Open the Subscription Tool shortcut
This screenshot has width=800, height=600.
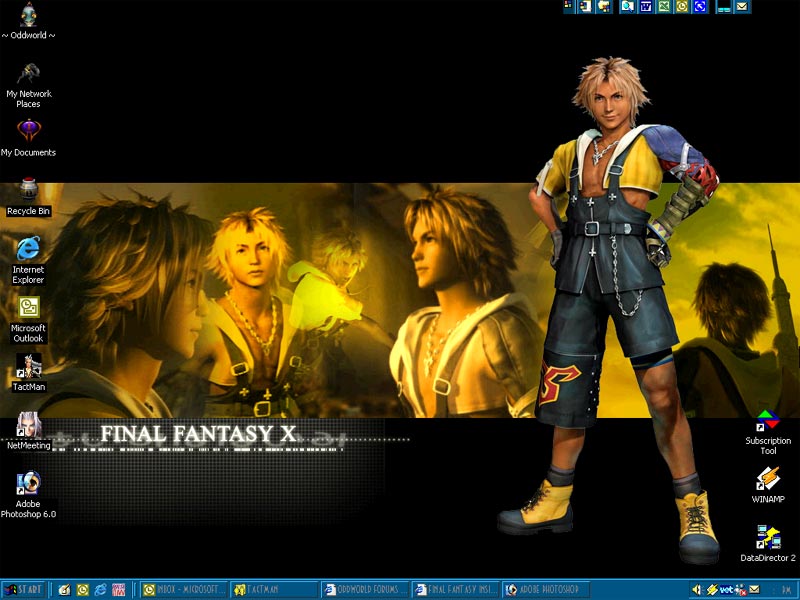[767, 420]
